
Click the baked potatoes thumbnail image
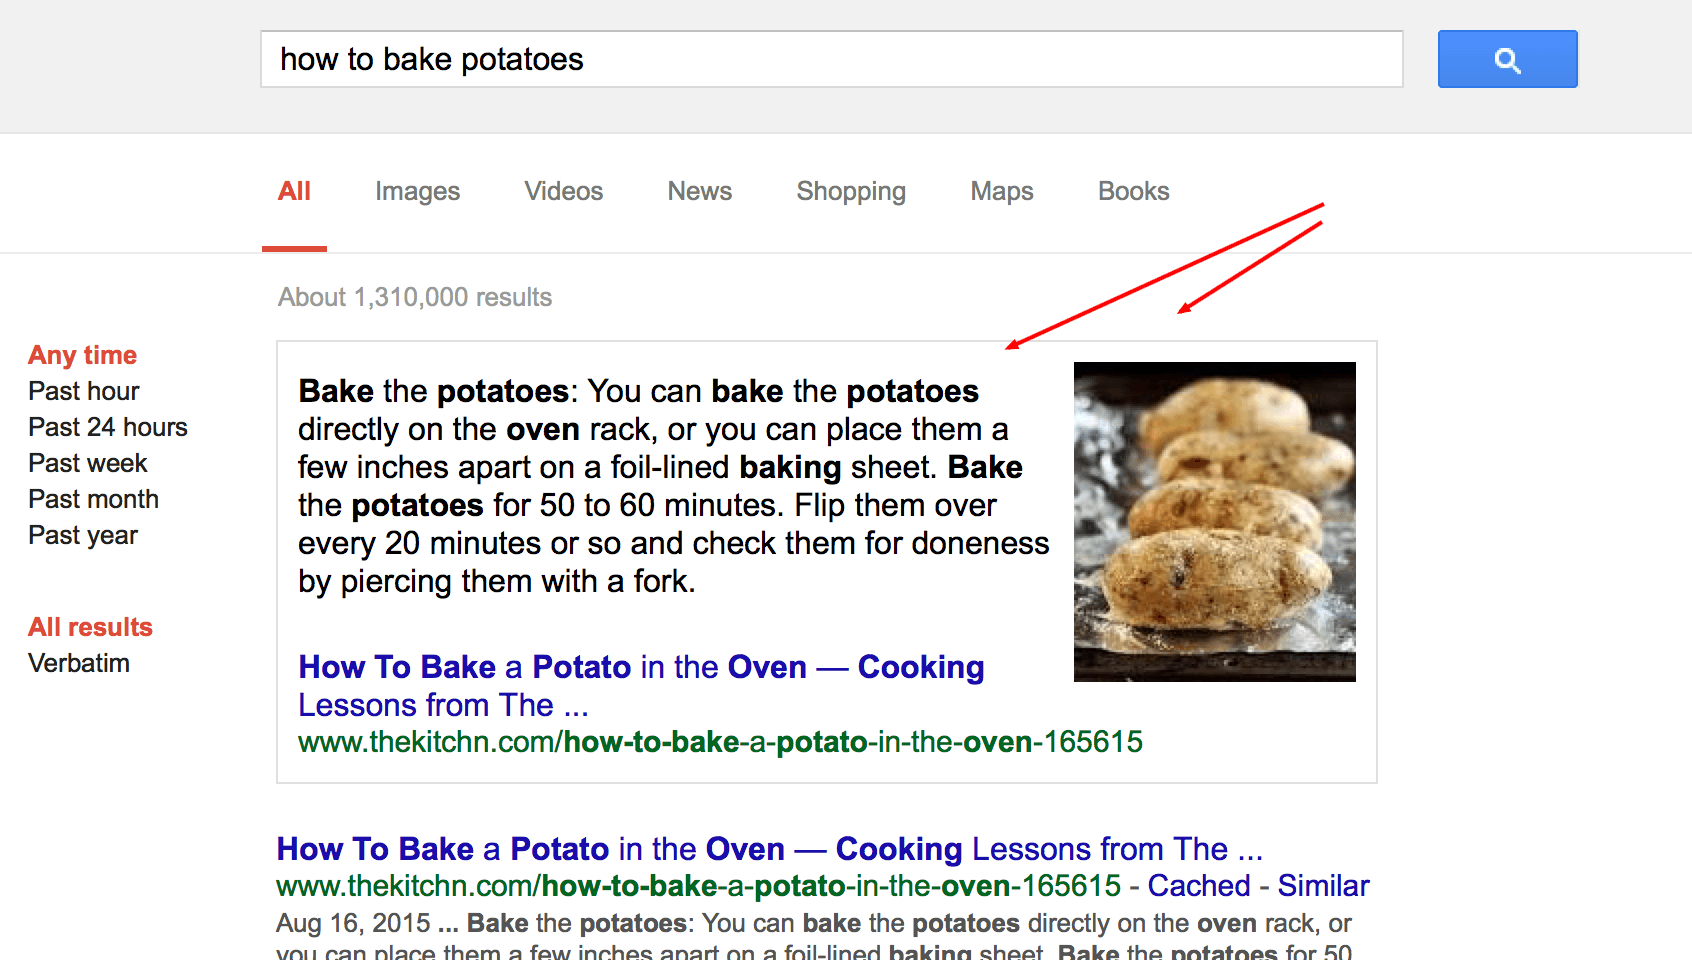1214,521
